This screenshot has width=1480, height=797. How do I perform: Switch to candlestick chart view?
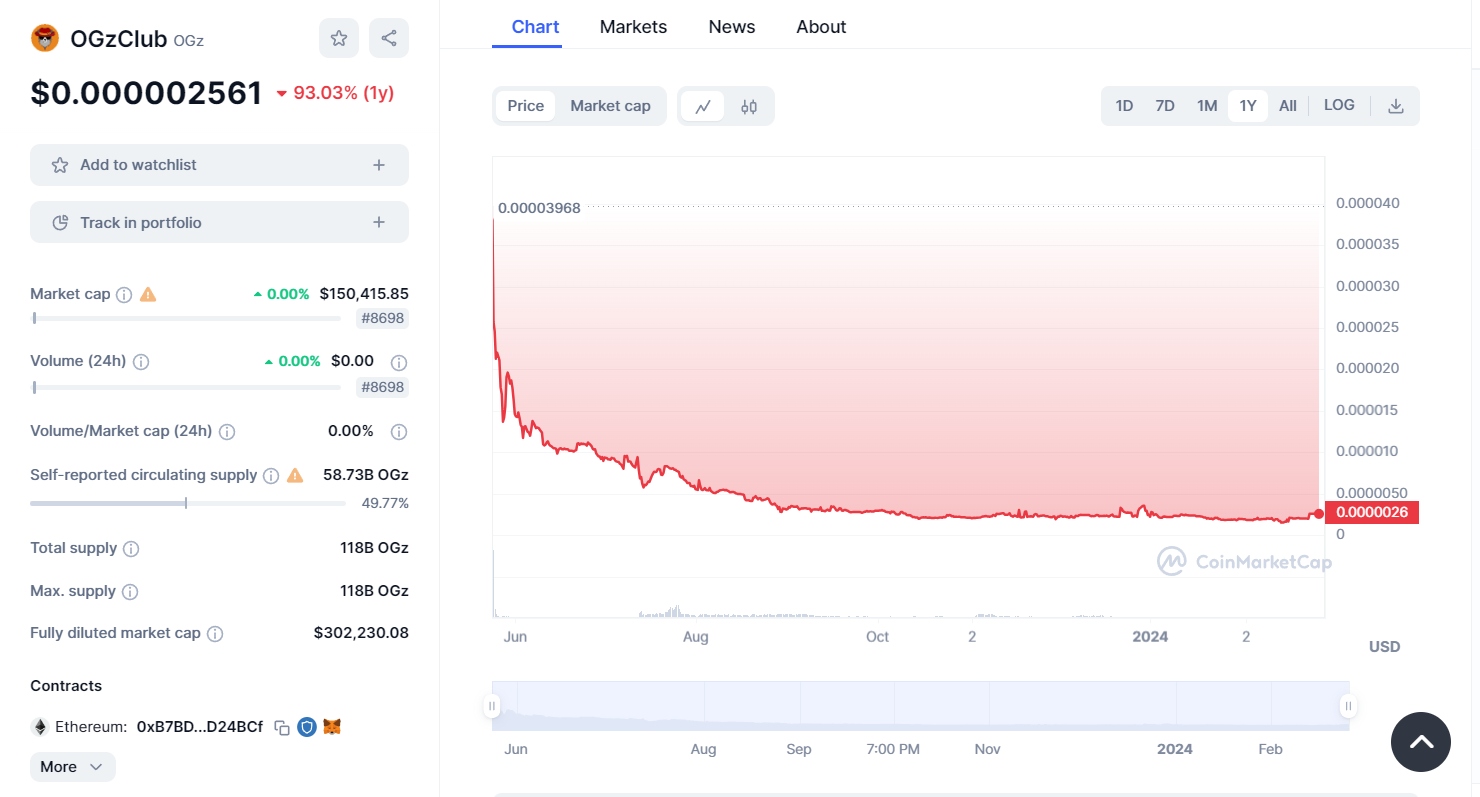749,106
